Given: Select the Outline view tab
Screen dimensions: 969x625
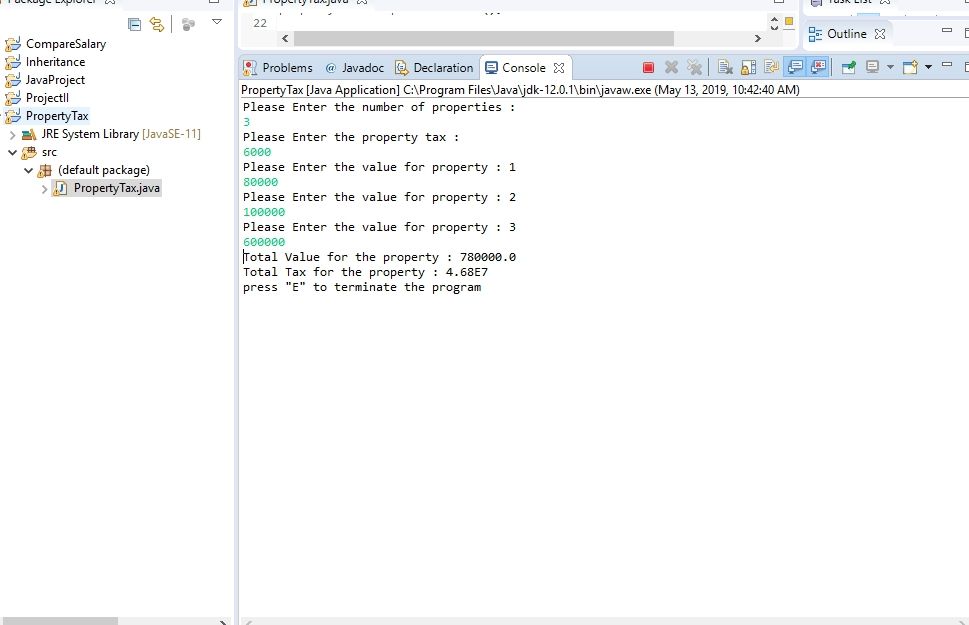Looking at the screenshot, I should (848, 33).
